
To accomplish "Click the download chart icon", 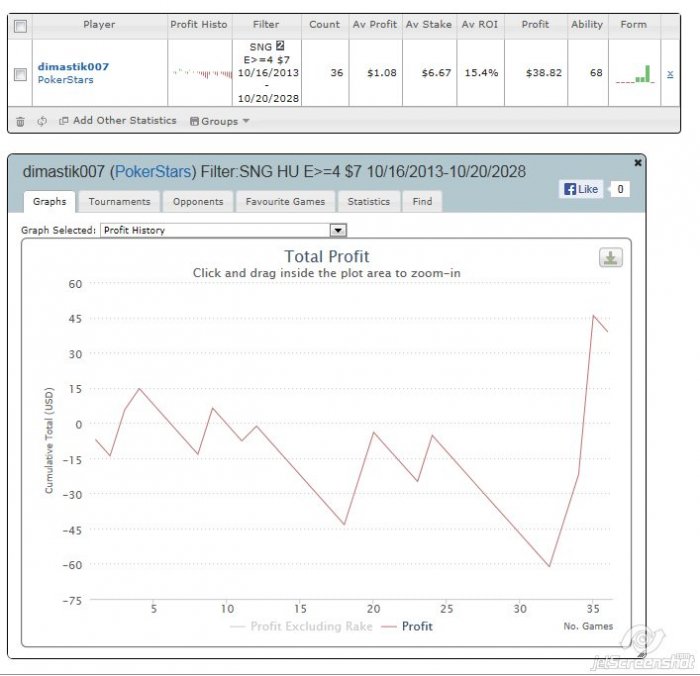I will coord(611,258).
